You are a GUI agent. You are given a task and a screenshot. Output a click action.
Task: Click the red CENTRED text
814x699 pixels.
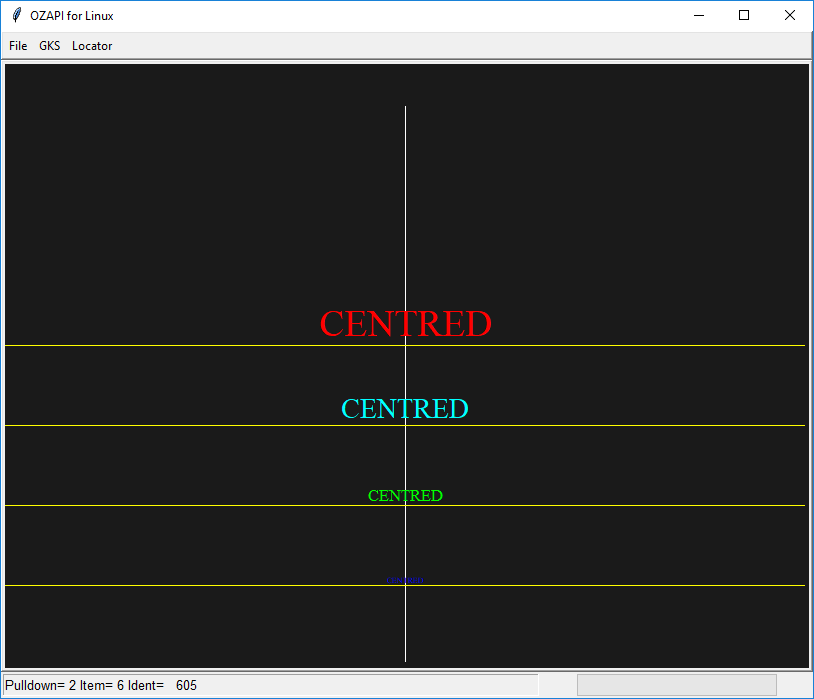[405, 324]
